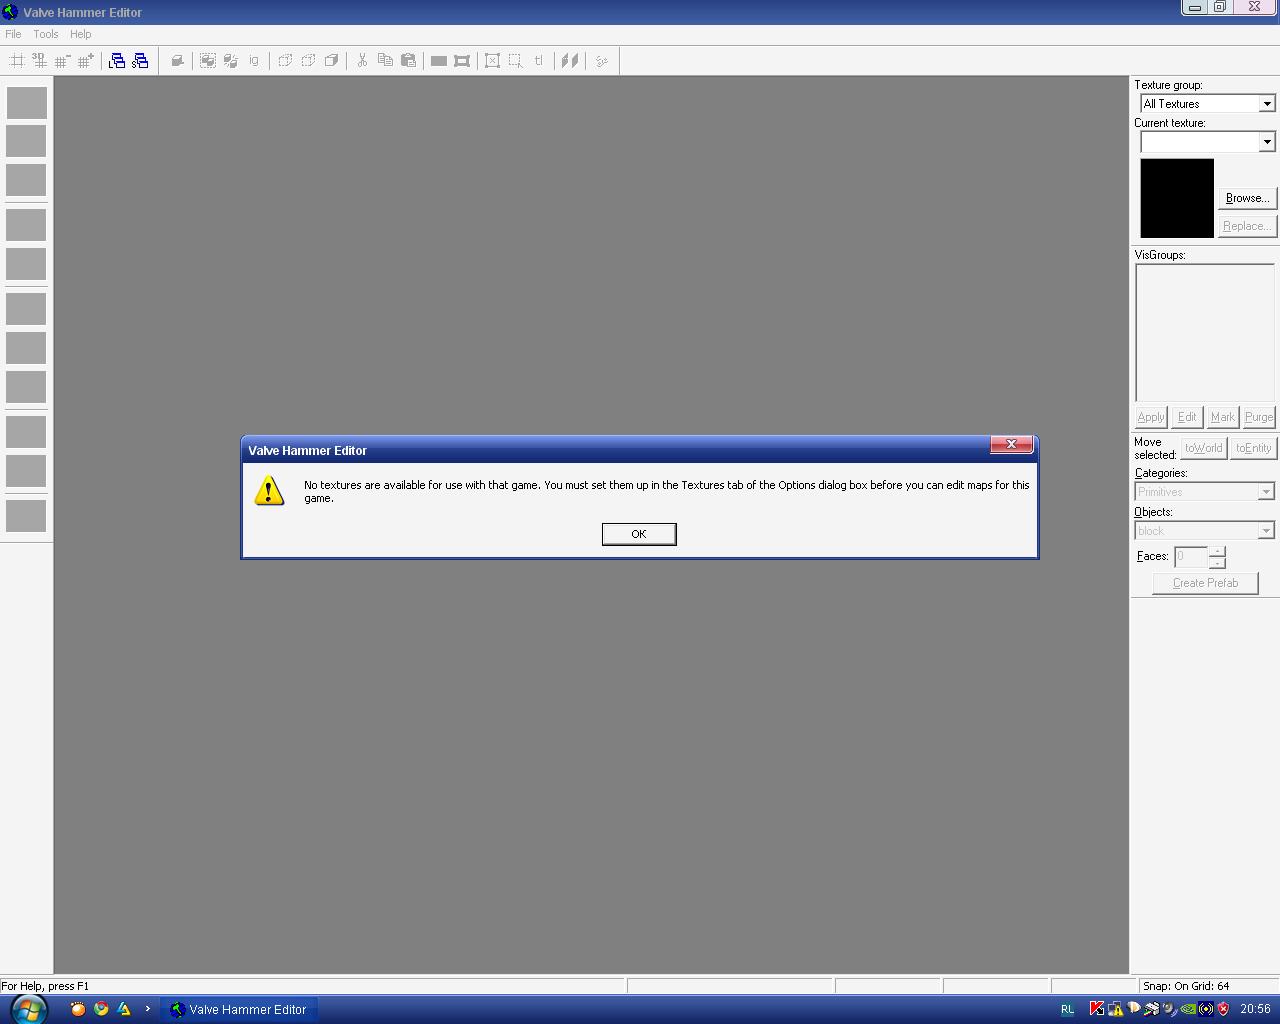Click the hide unselected objects icon
The height and width of the screenshot is (1024, 1280).
[308, 61]
